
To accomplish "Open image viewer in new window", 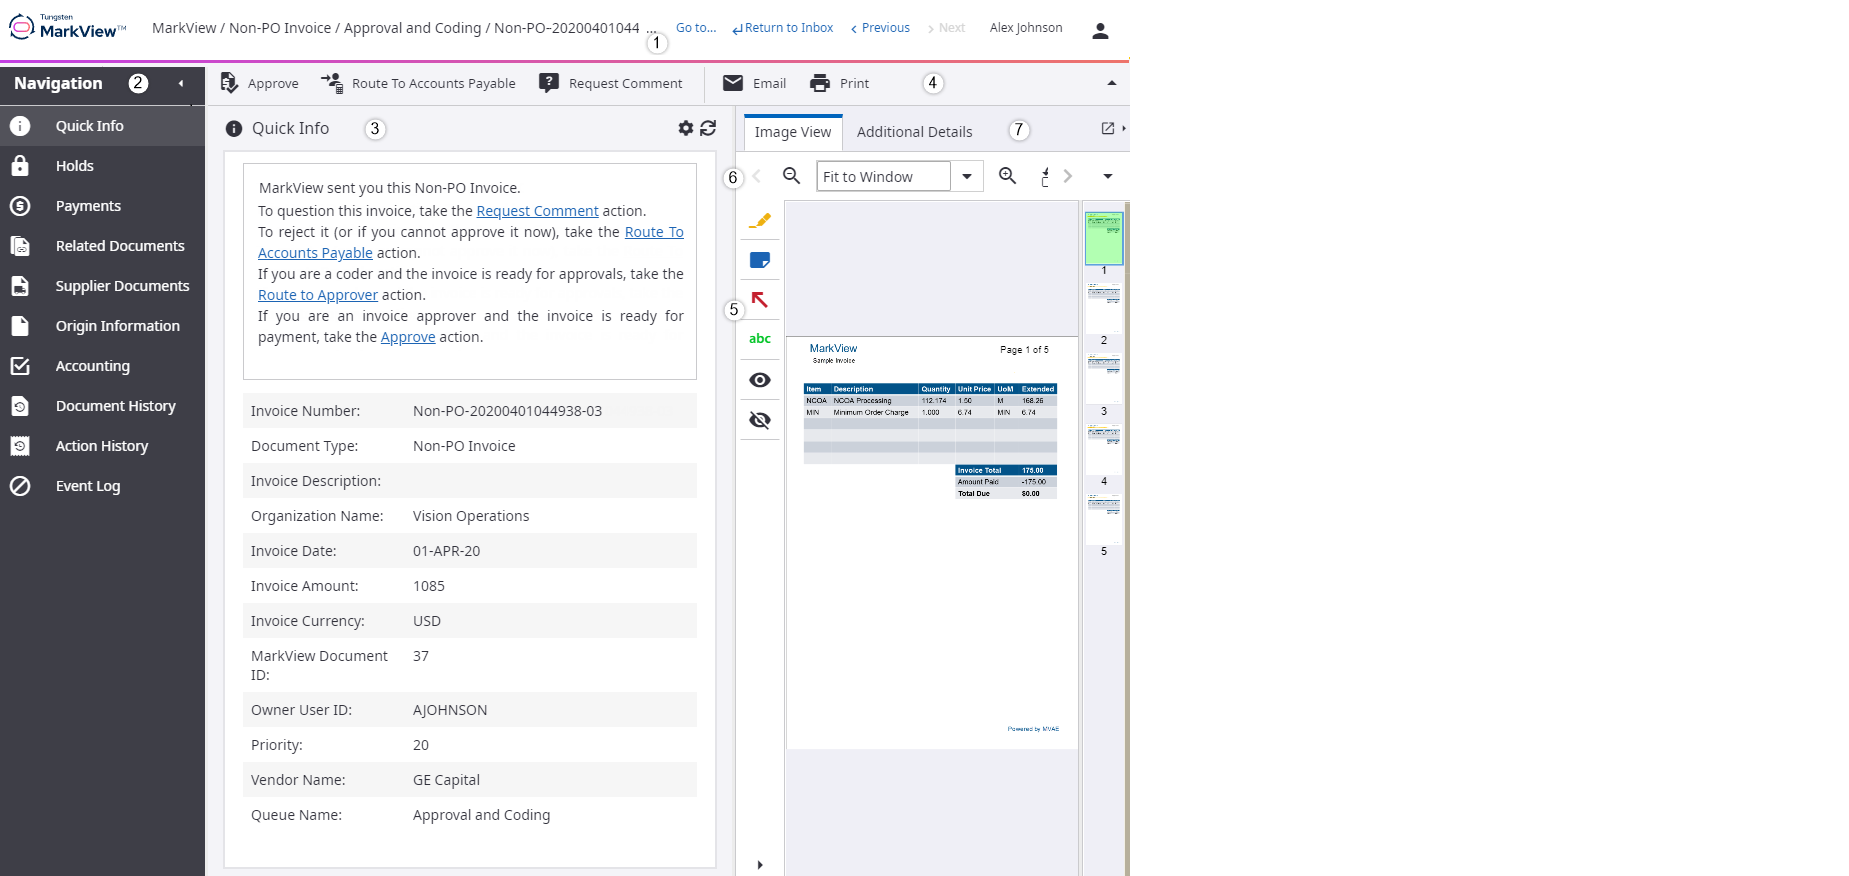I will [x=1108, y=128].
